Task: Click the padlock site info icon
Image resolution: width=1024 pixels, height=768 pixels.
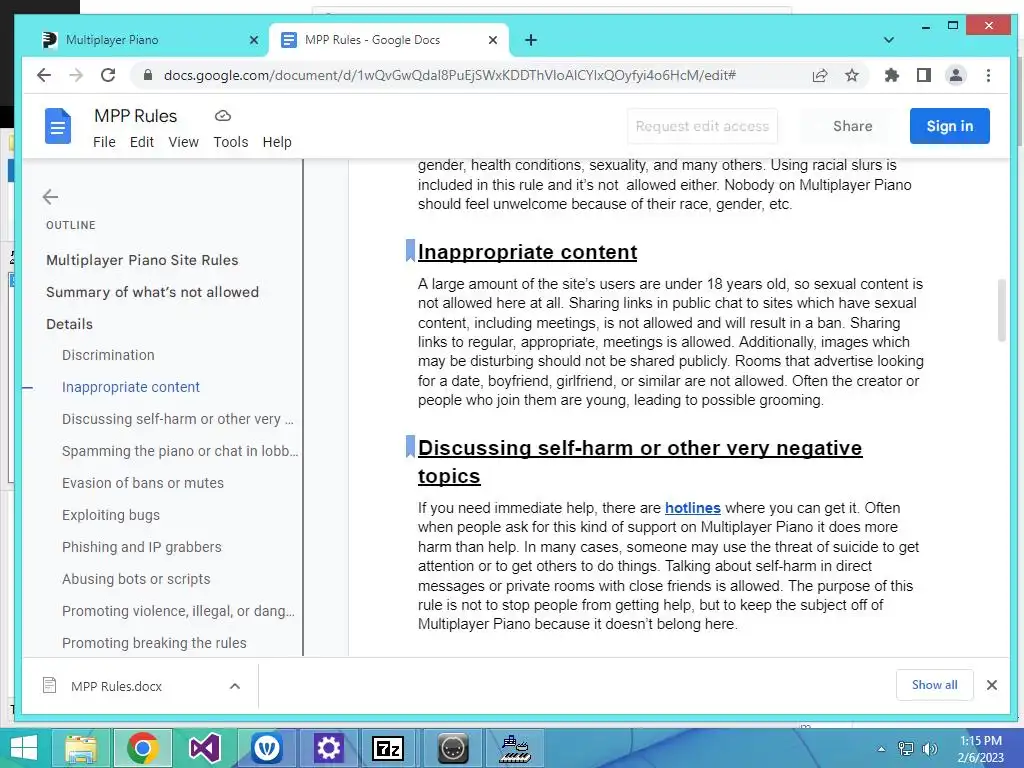Action: [x=148, y=75]
